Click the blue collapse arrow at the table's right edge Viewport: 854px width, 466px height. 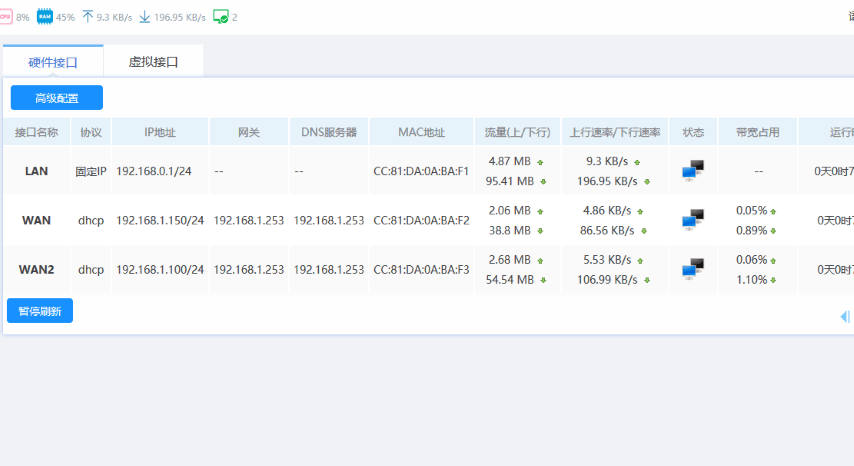point(845,316)
